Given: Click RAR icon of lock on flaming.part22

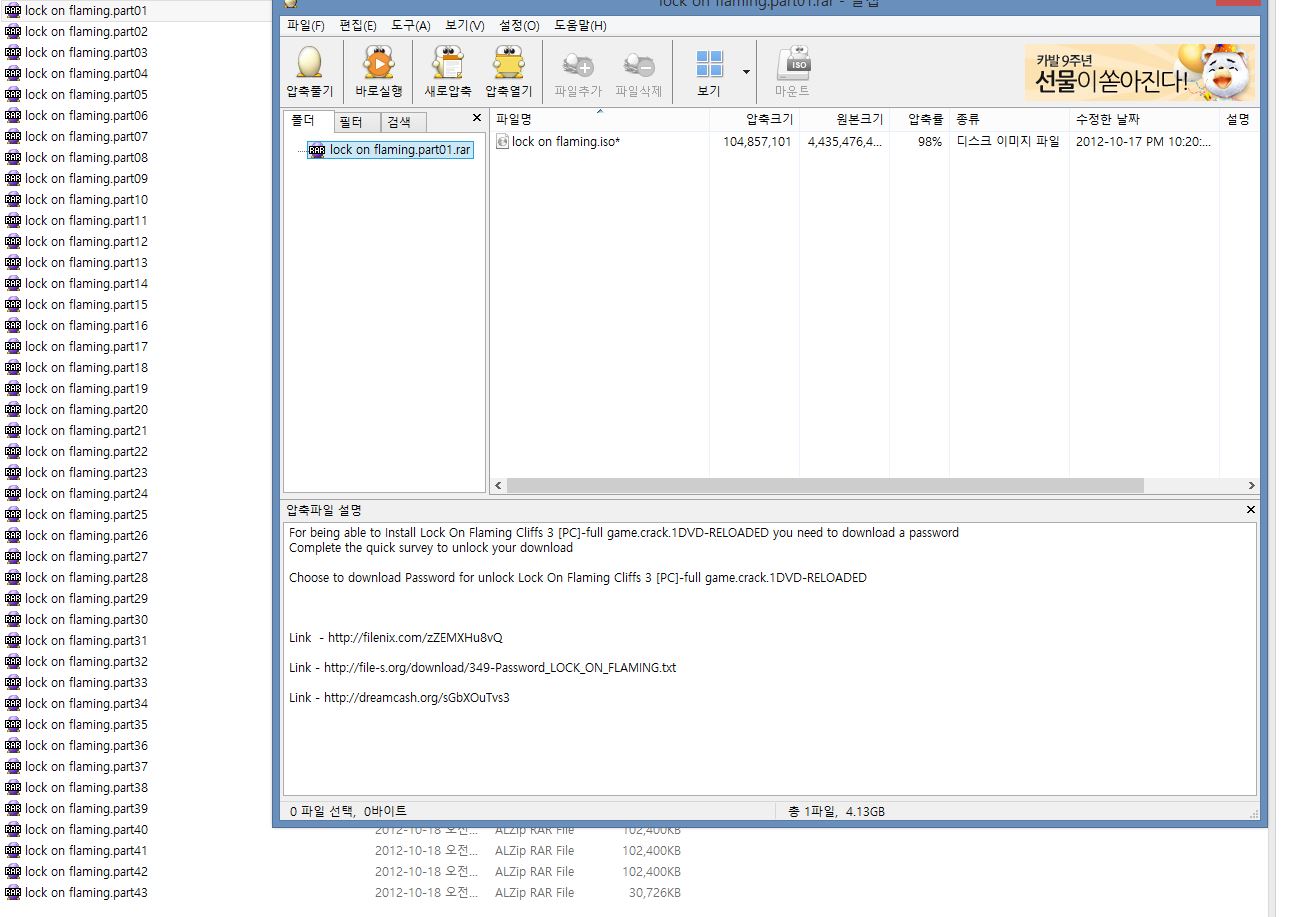Looking at the screenshot, I should click(x=13, y=452).
